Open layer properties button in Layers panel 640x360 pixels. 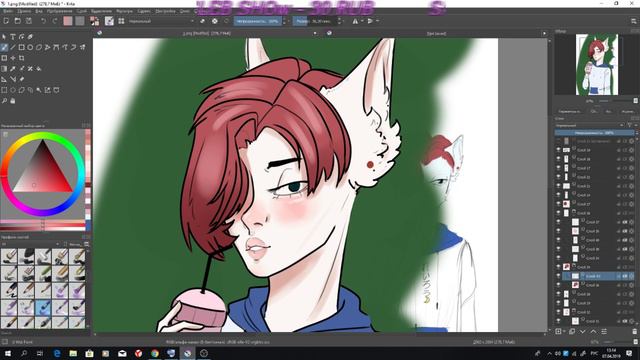tap(604, 331)
